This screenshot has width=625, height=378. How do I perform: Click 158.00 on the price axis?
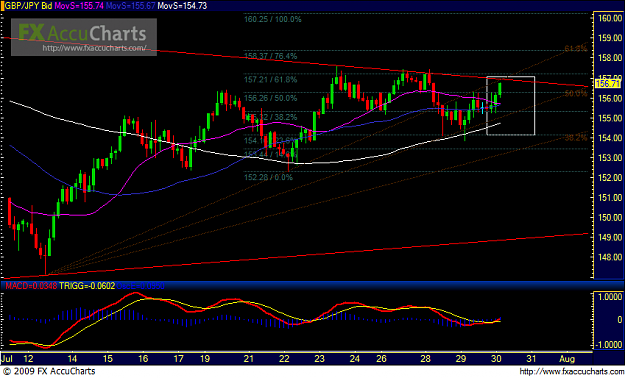click(609, 58)
